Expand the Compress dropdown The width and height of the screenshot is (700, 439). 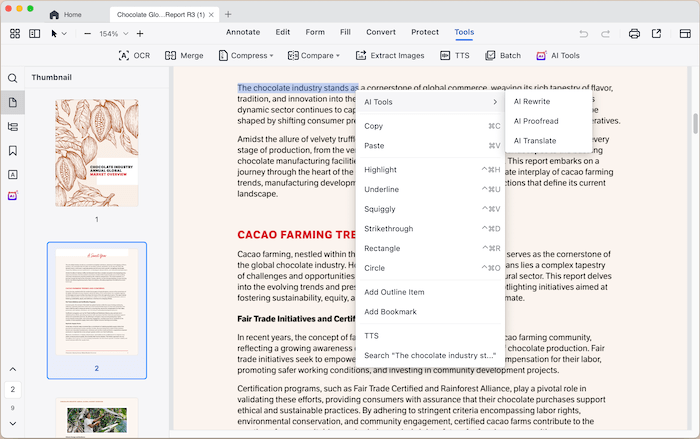coord(243,56)
